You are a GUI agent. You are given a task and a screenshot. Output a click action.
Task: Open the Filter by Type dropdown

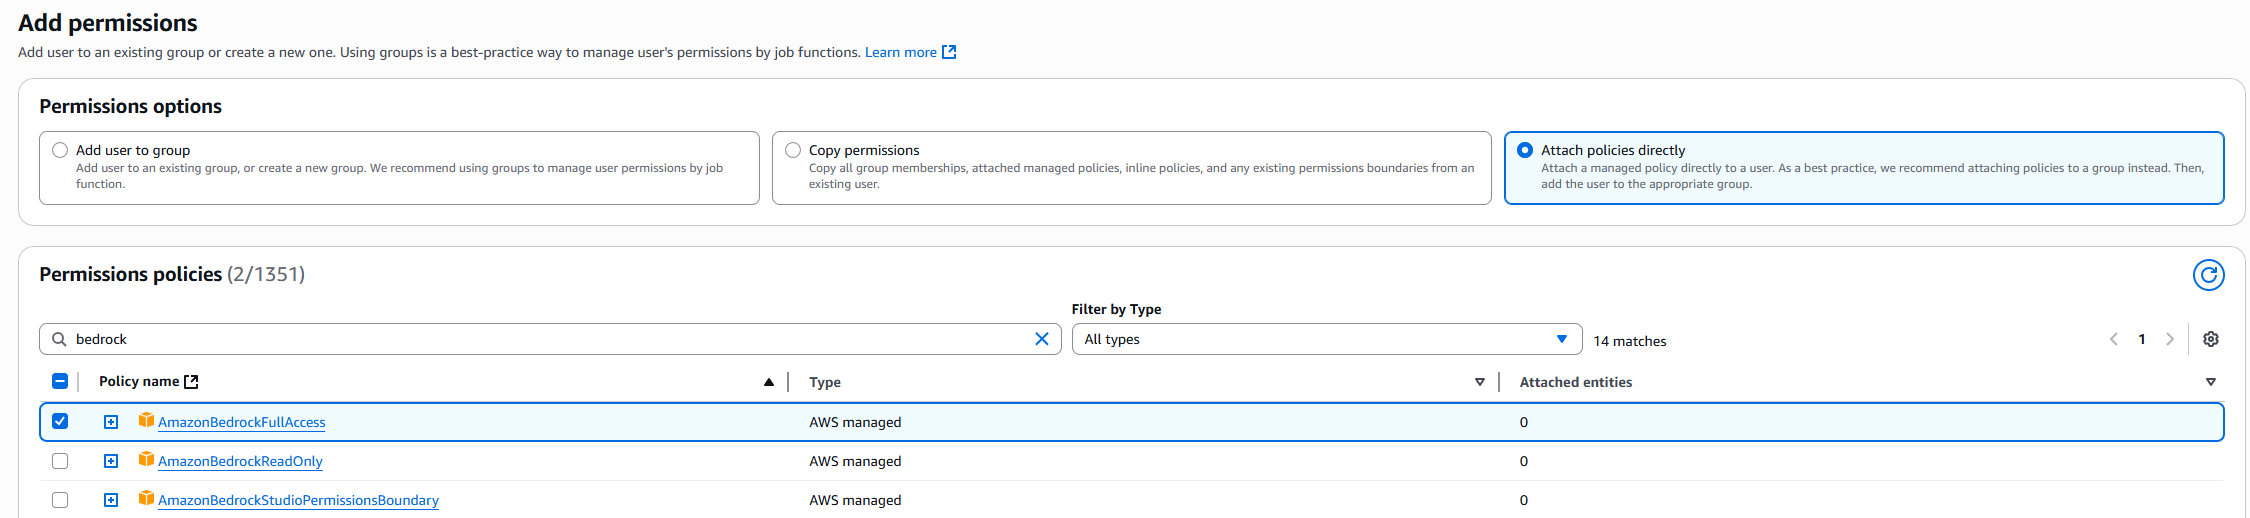[x=1326, y=339]
